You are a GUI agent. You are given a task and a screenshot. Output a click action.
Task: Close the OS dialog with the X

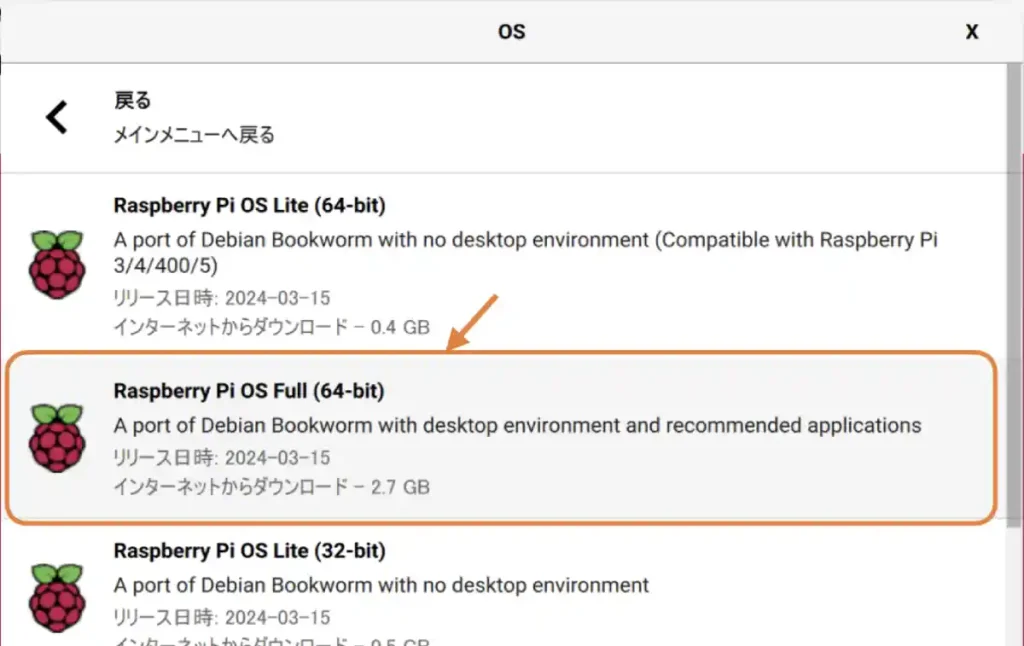(972, 32)
